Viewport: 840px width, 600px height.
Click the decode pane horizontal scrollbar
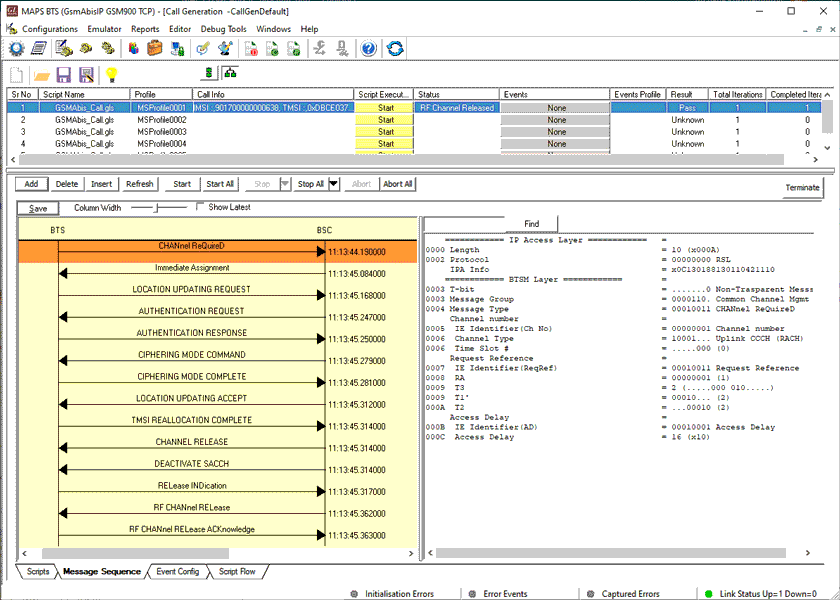coord(611,553)
